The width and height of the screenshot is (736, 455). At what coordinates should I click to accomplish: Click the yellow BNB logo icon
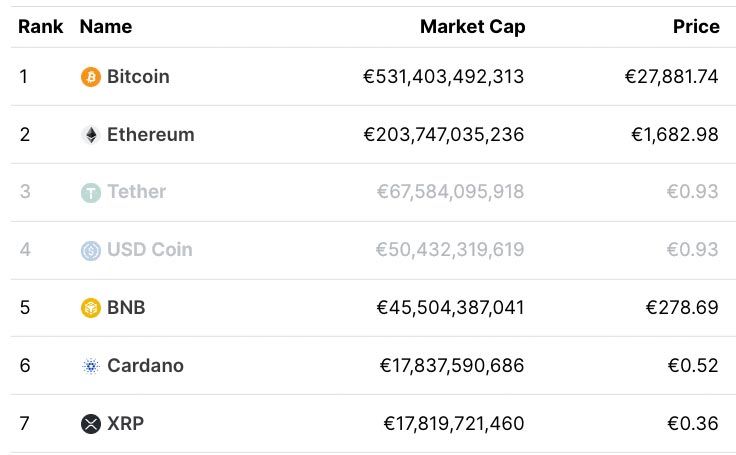click(91, 308)
